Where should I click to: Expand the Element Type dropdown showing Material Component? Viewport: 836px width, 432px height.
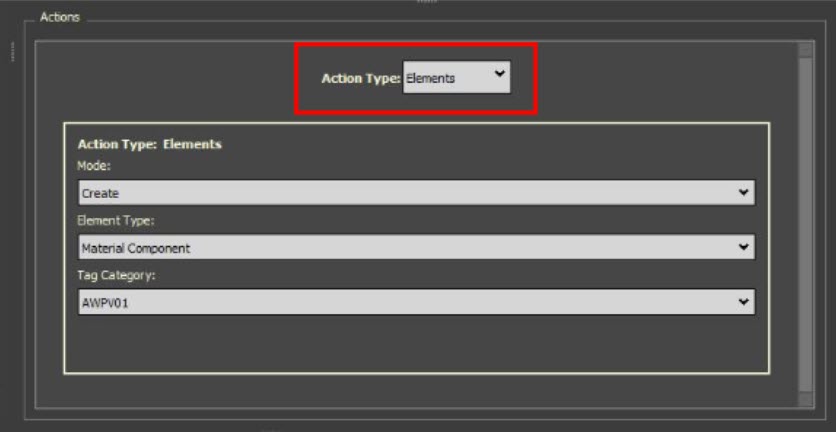tap(416, 247)
